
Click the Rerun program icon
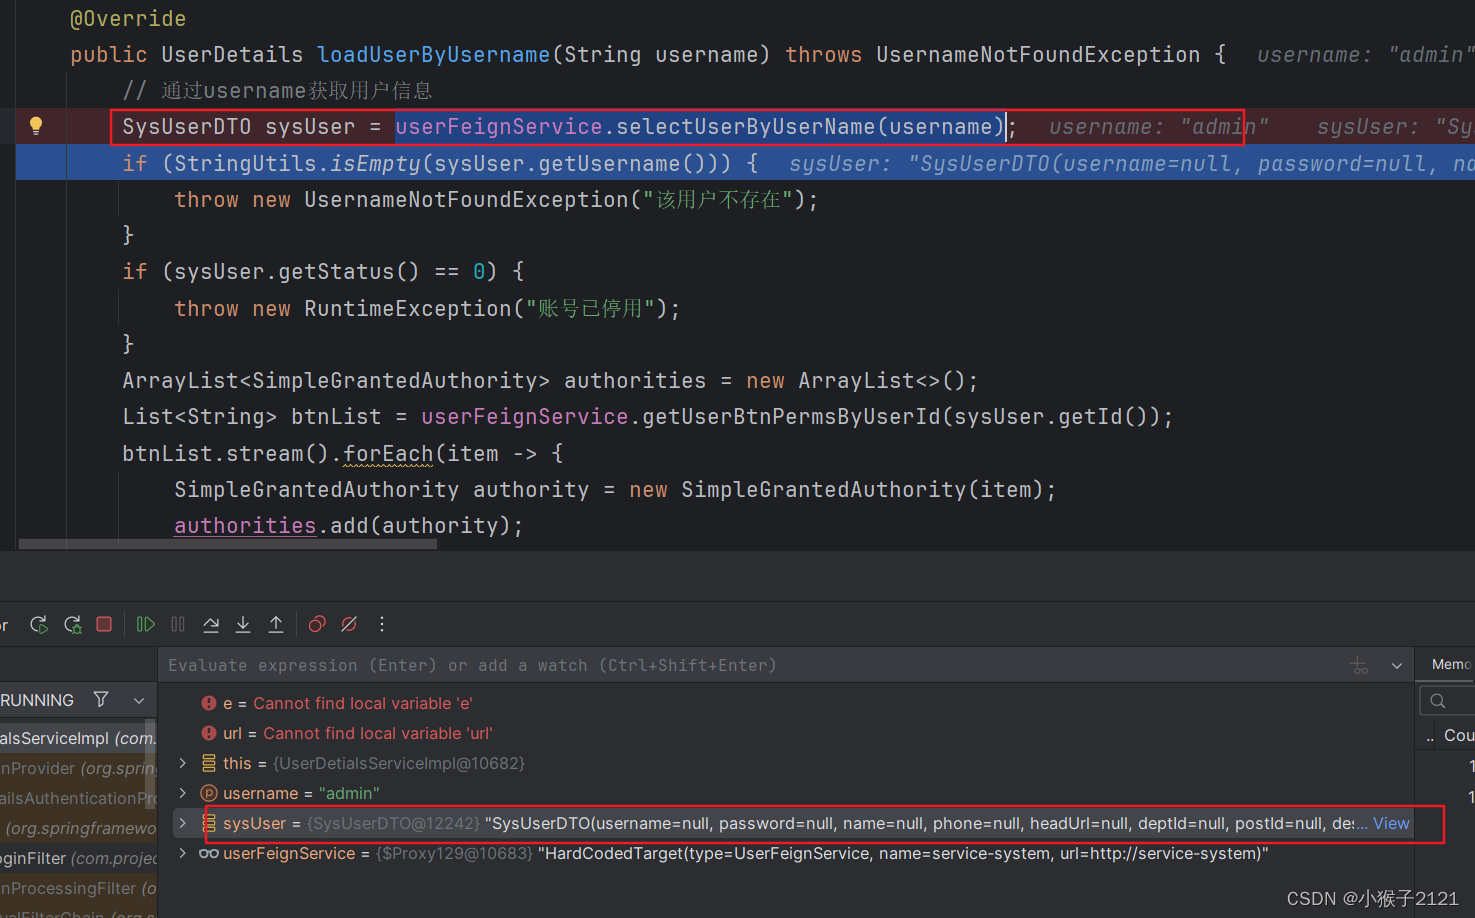(38, 624)
